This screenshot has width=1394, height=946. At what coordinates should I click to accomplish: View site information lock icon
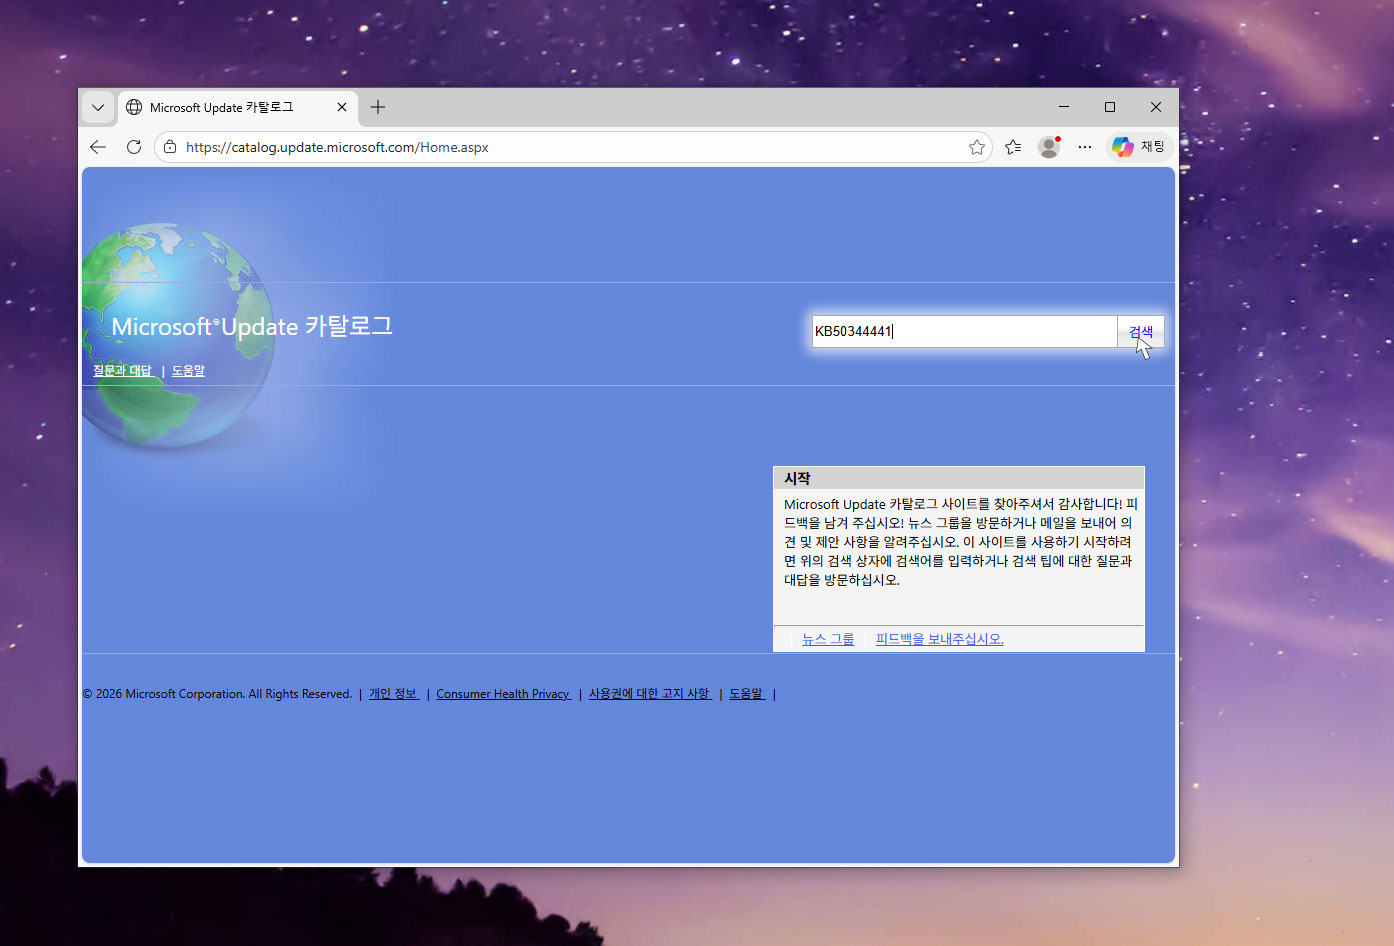click(170, 147)
